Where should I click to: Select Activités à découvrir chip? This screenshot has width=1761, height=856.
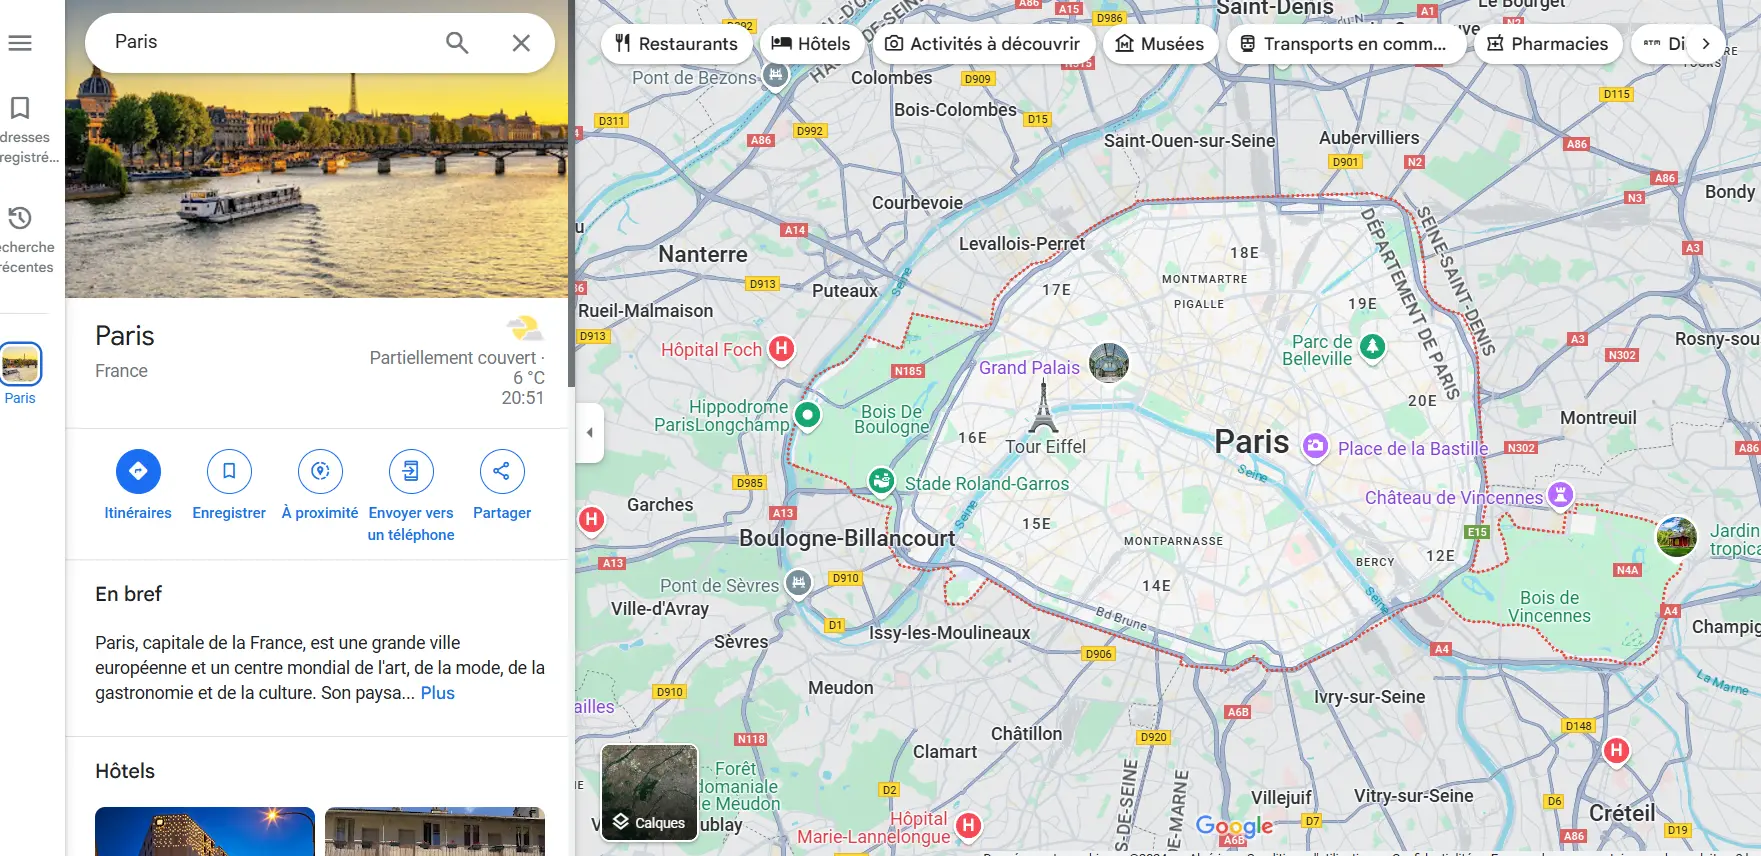click(983, 44)
